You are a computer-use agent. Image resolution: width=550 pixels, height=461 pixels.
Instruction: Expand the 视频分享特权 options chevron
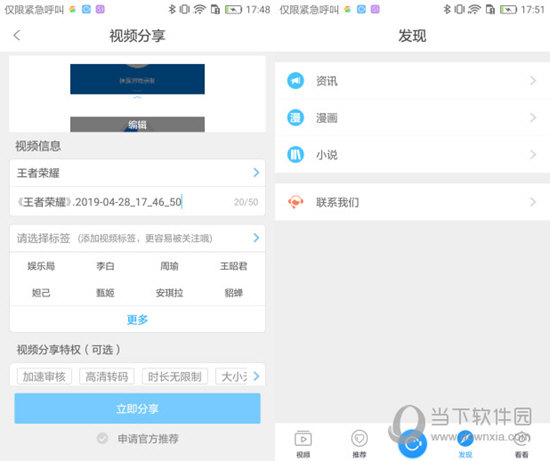(x=256, y=376)
